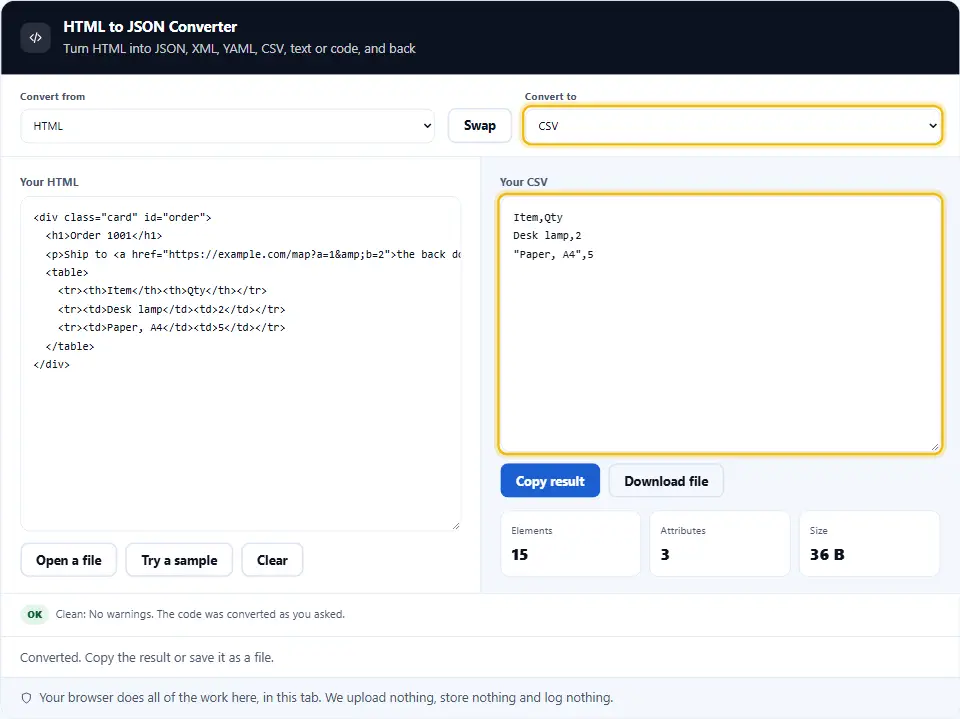Screen dimensions: 960x719
Task: Click the 'Converted. Copy the result' message
Action: tap(147, 658)
